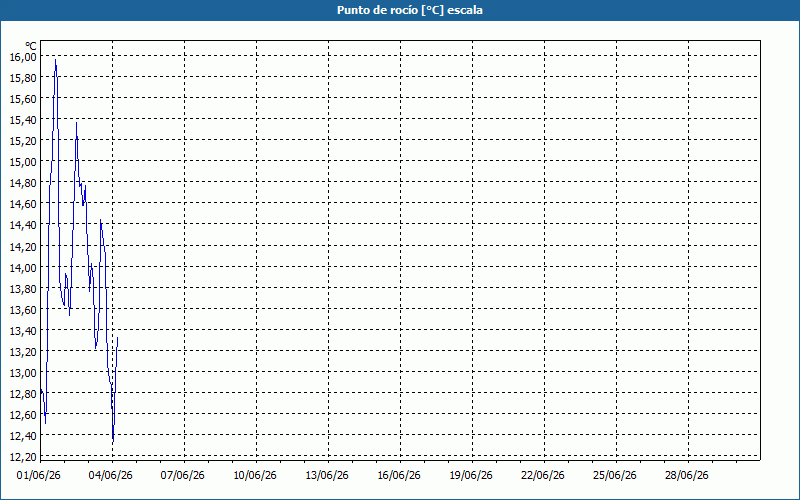Click the 28/06/26 date label
Viewport: 800px width, 500px height.
(x=686, y=476)
